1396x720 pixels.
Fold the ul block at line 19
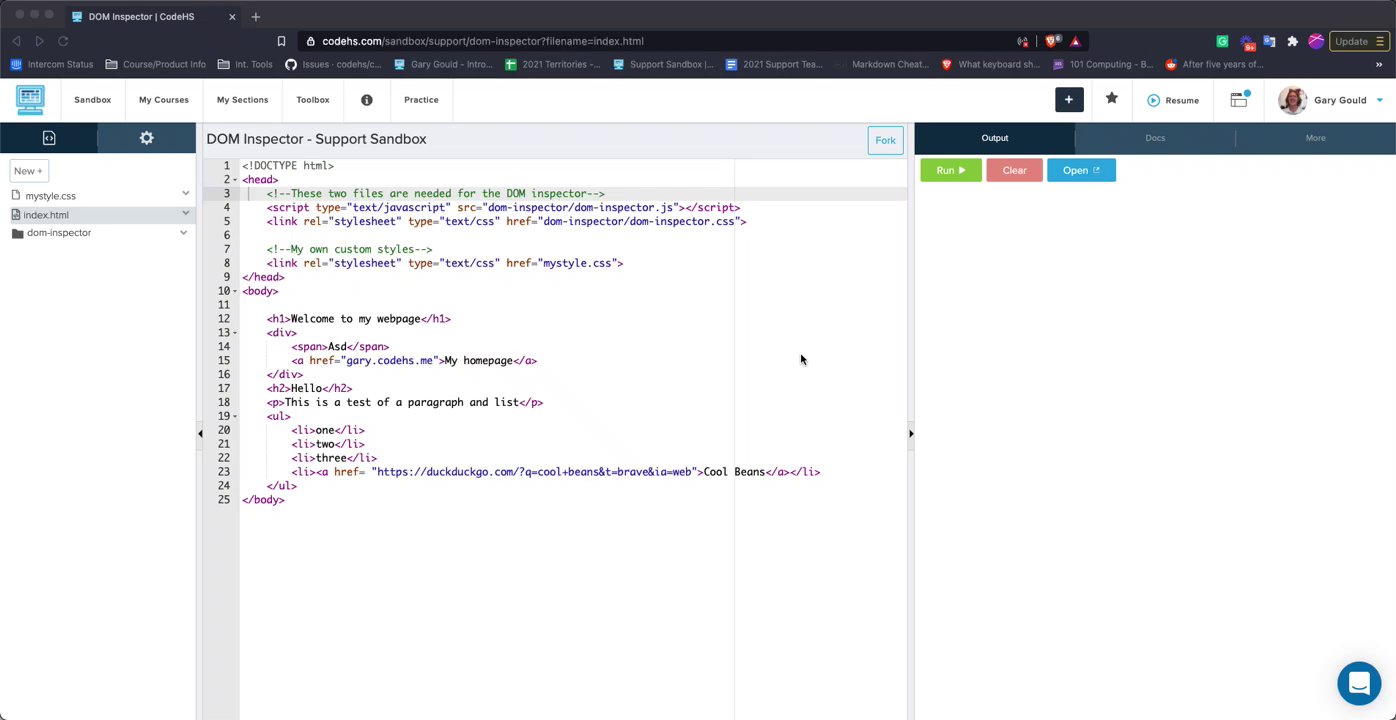(235, 416)
